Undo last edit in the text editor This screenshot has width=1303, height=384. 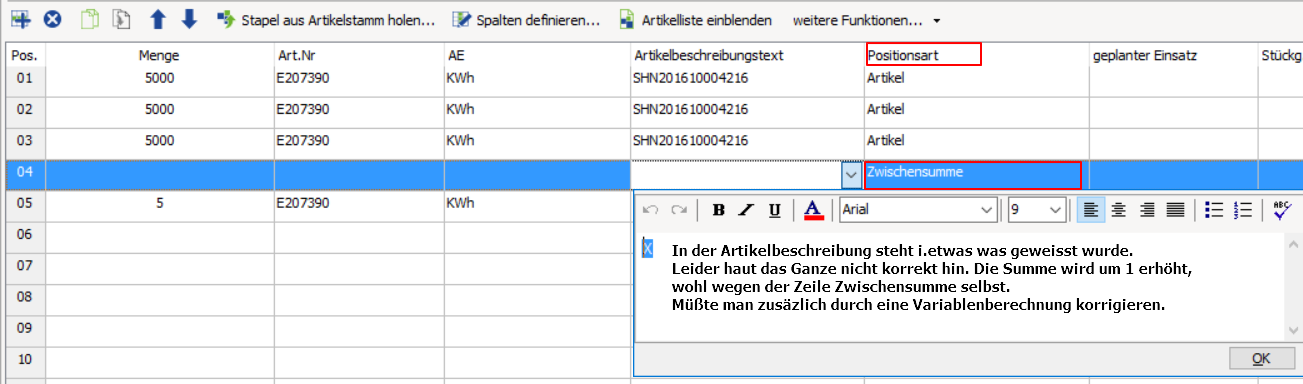651,210
